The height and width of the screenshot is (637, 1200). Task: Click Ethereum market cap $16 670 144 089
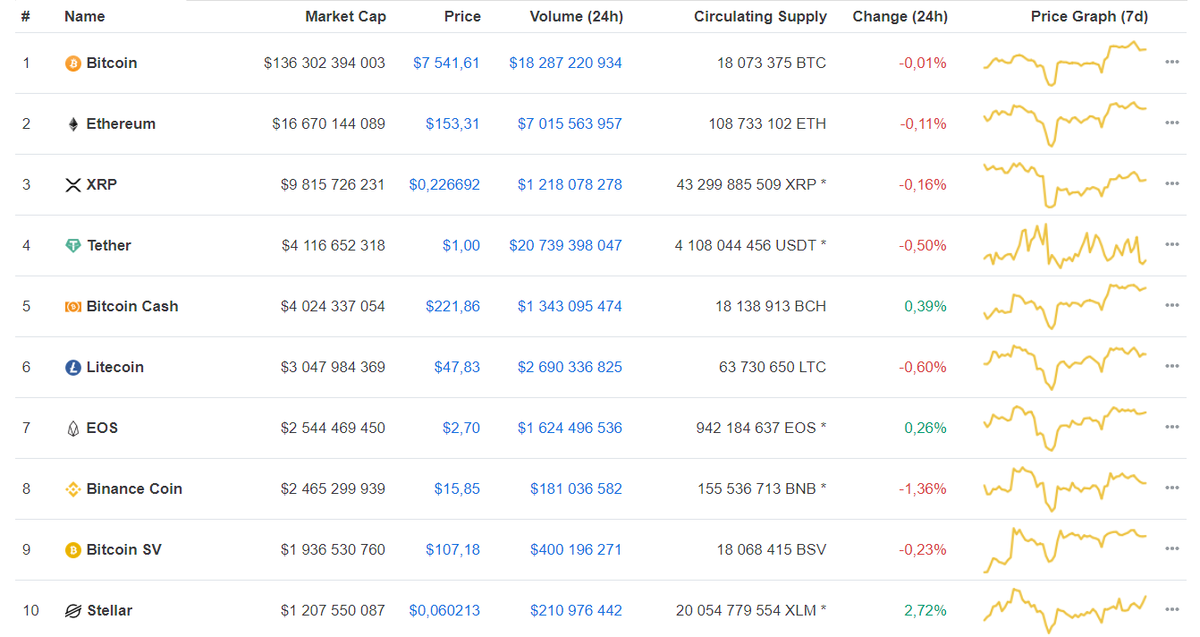(328, 124)
